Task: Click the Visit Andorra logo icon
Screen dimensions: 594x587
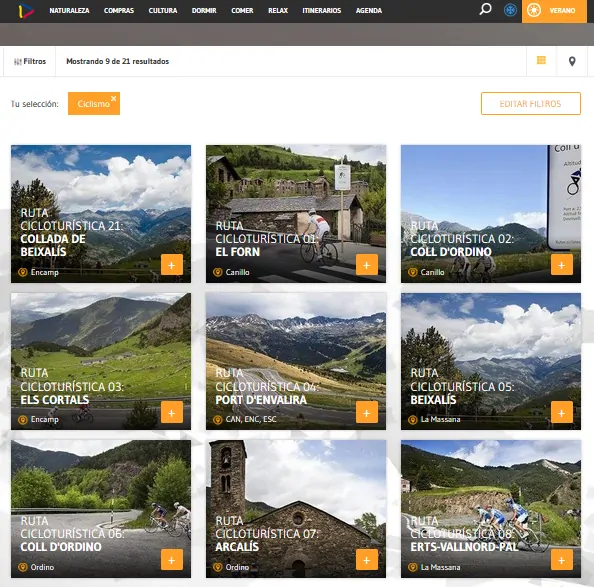Action: (x=26, y=11)
